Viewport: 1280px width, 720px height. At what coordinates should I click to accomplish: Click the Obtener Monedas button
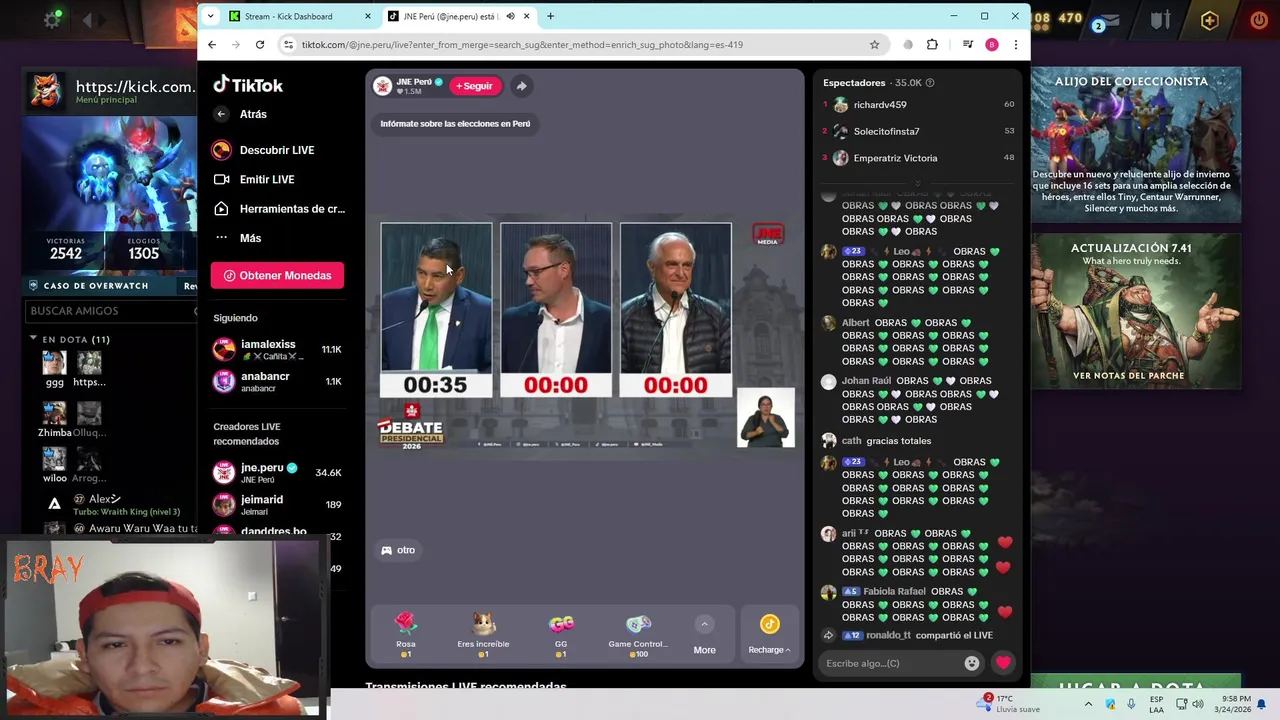point(277,275)
